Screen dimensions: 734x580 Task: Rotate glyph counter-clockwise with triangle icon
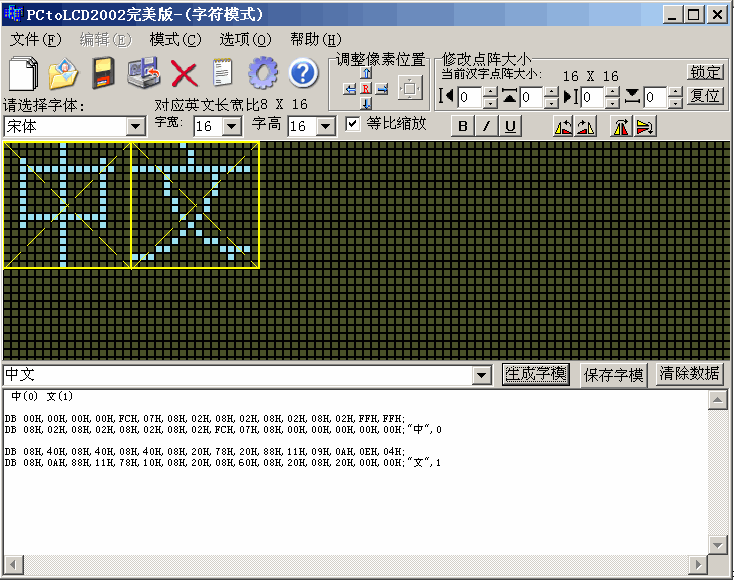coord(563,126)
